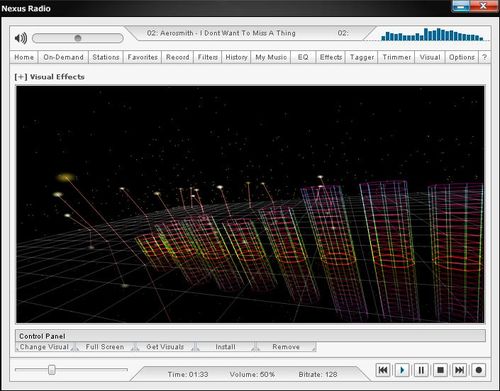Image resolution: width=500 pixels, height=391 pixels.
Task: Open the Record tab
Action: (178, 57)
